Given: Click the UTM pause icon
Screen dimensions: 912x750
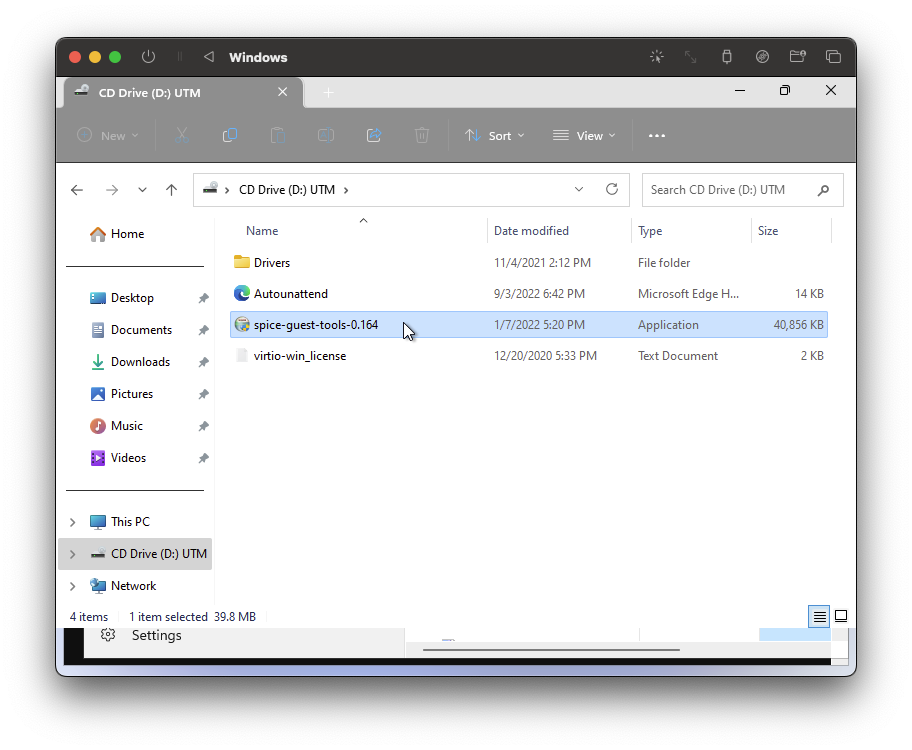Looking at the screenshot, I should coord(180,57).
